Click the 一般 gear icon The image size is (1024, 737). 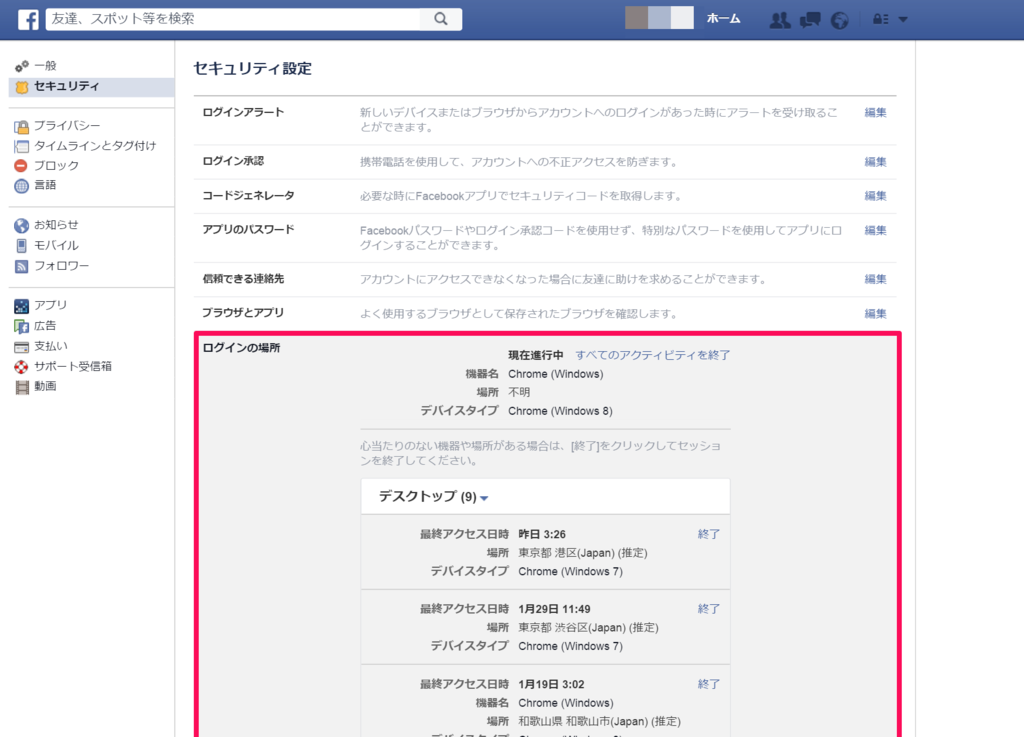click(x=22, y=66)
